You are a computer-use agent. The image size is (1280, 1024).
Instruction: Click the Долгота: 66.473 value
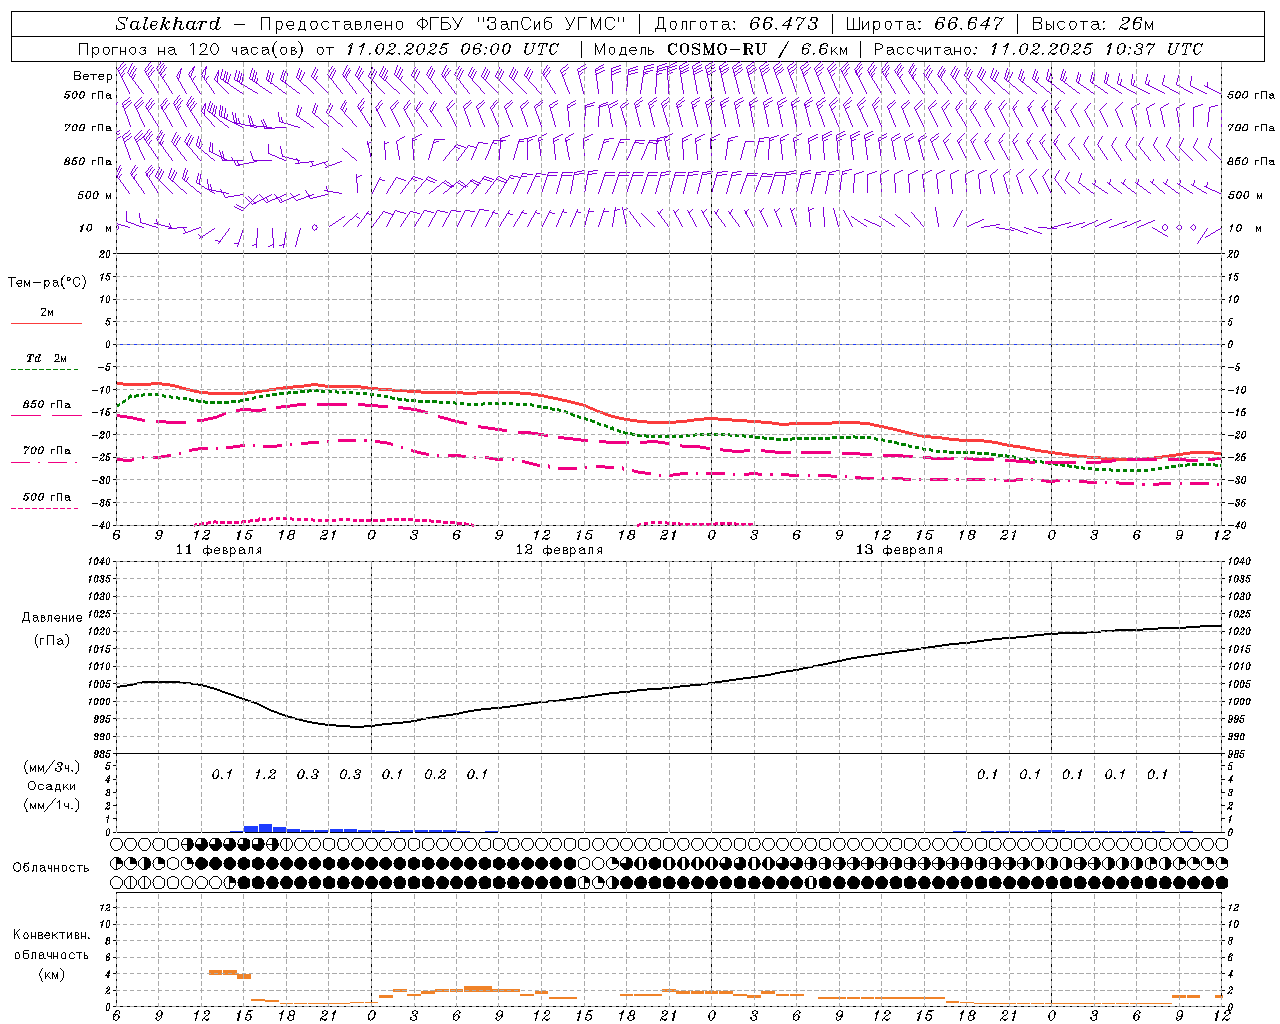point(736,24)
